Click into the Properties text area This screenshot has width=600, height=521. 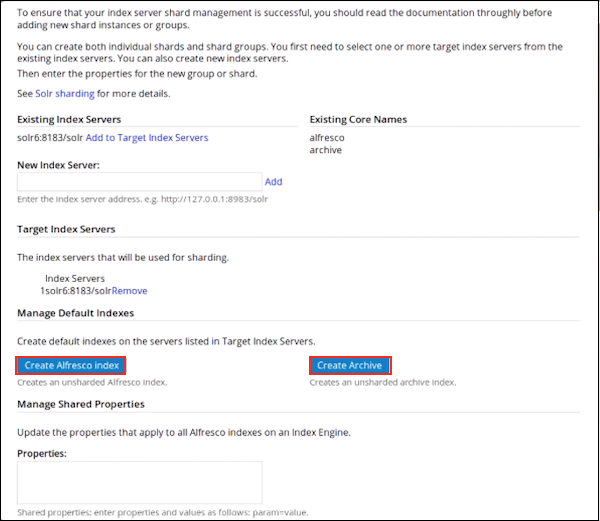point(139,482)
